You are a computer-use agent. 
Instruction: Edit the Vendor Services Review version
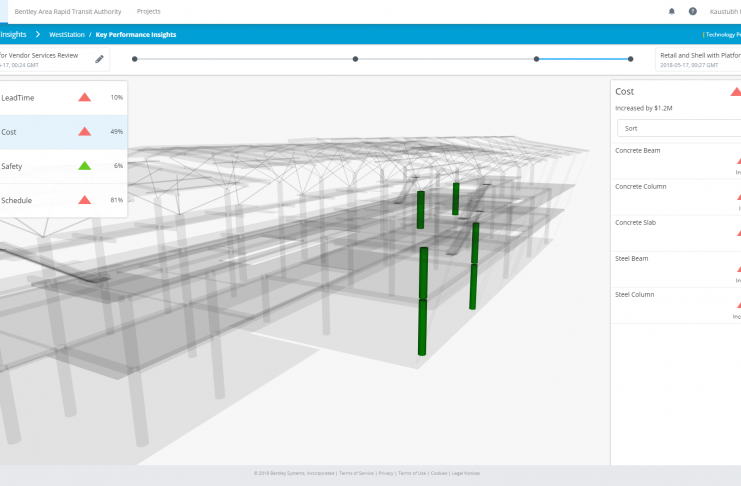pos(99,59)
